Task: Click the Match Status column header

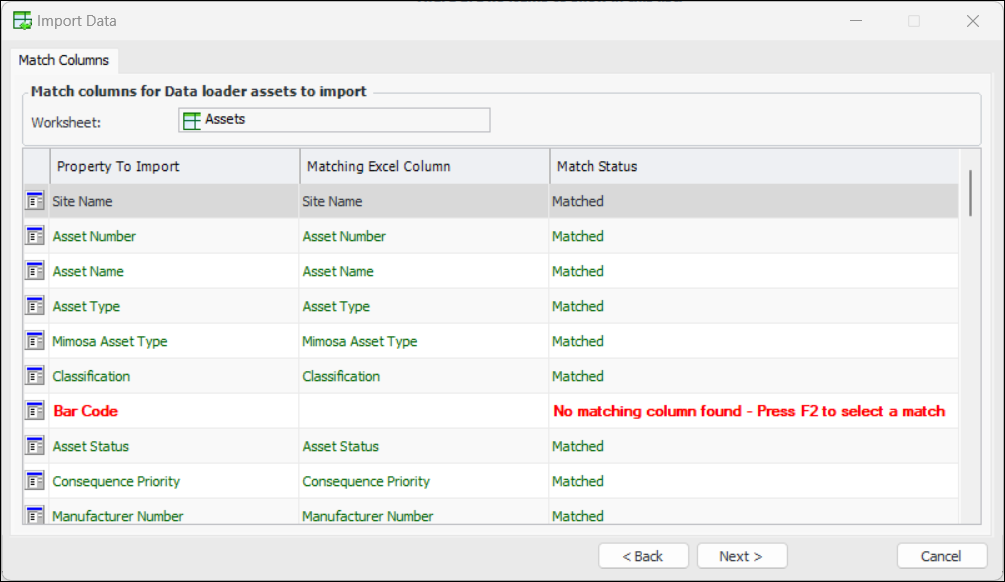Action: pyautogui.click(x=752, y=166)
